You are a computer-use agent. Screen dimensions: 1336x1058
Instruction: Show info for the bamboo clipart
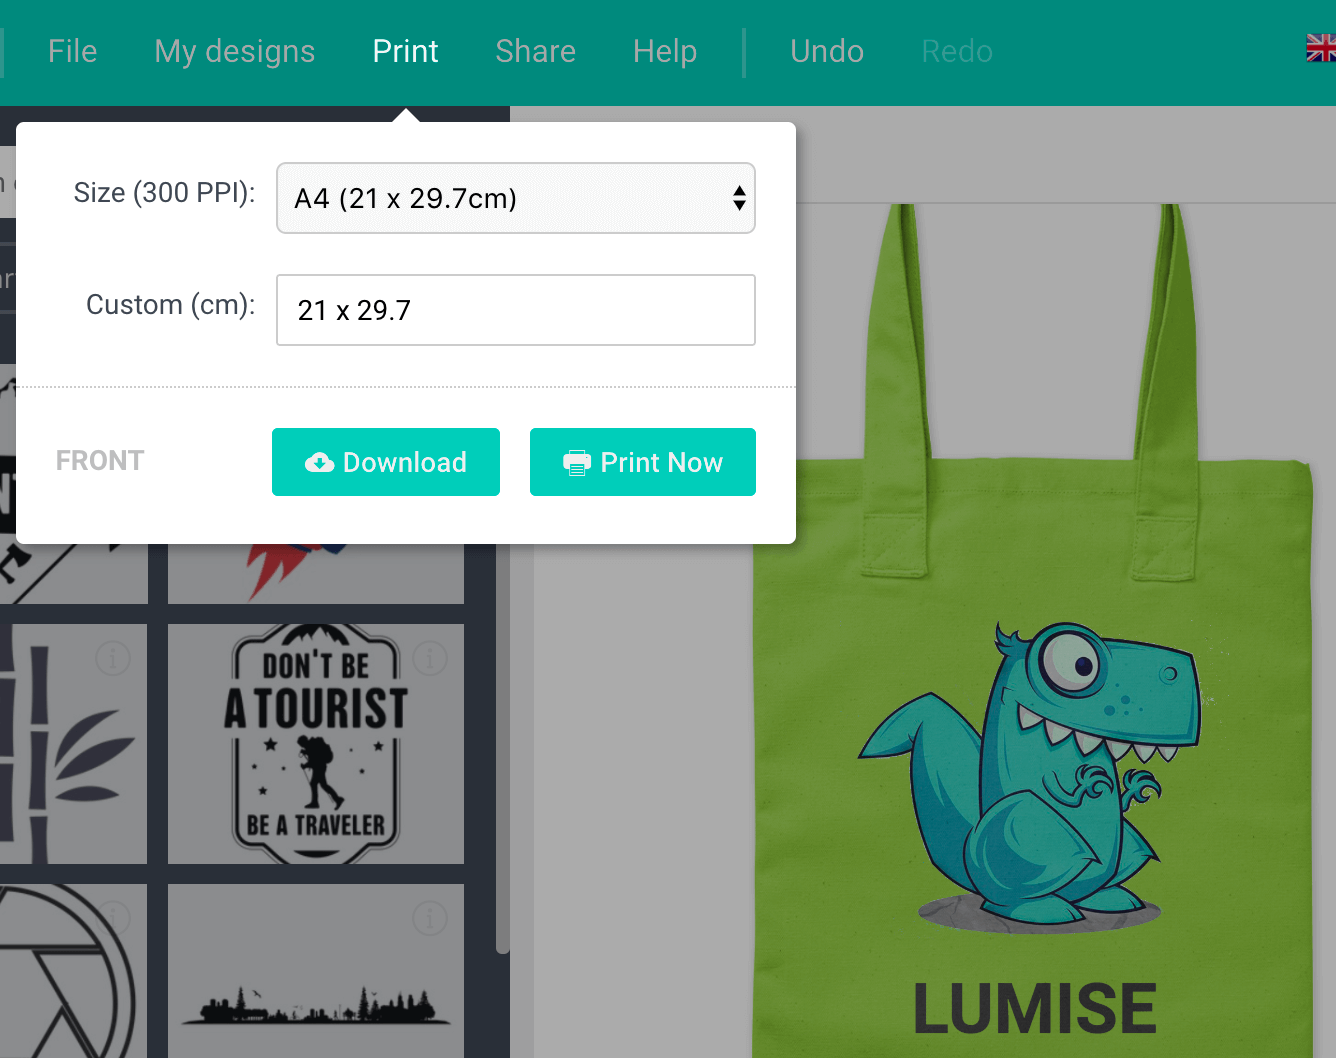(113, 658)
